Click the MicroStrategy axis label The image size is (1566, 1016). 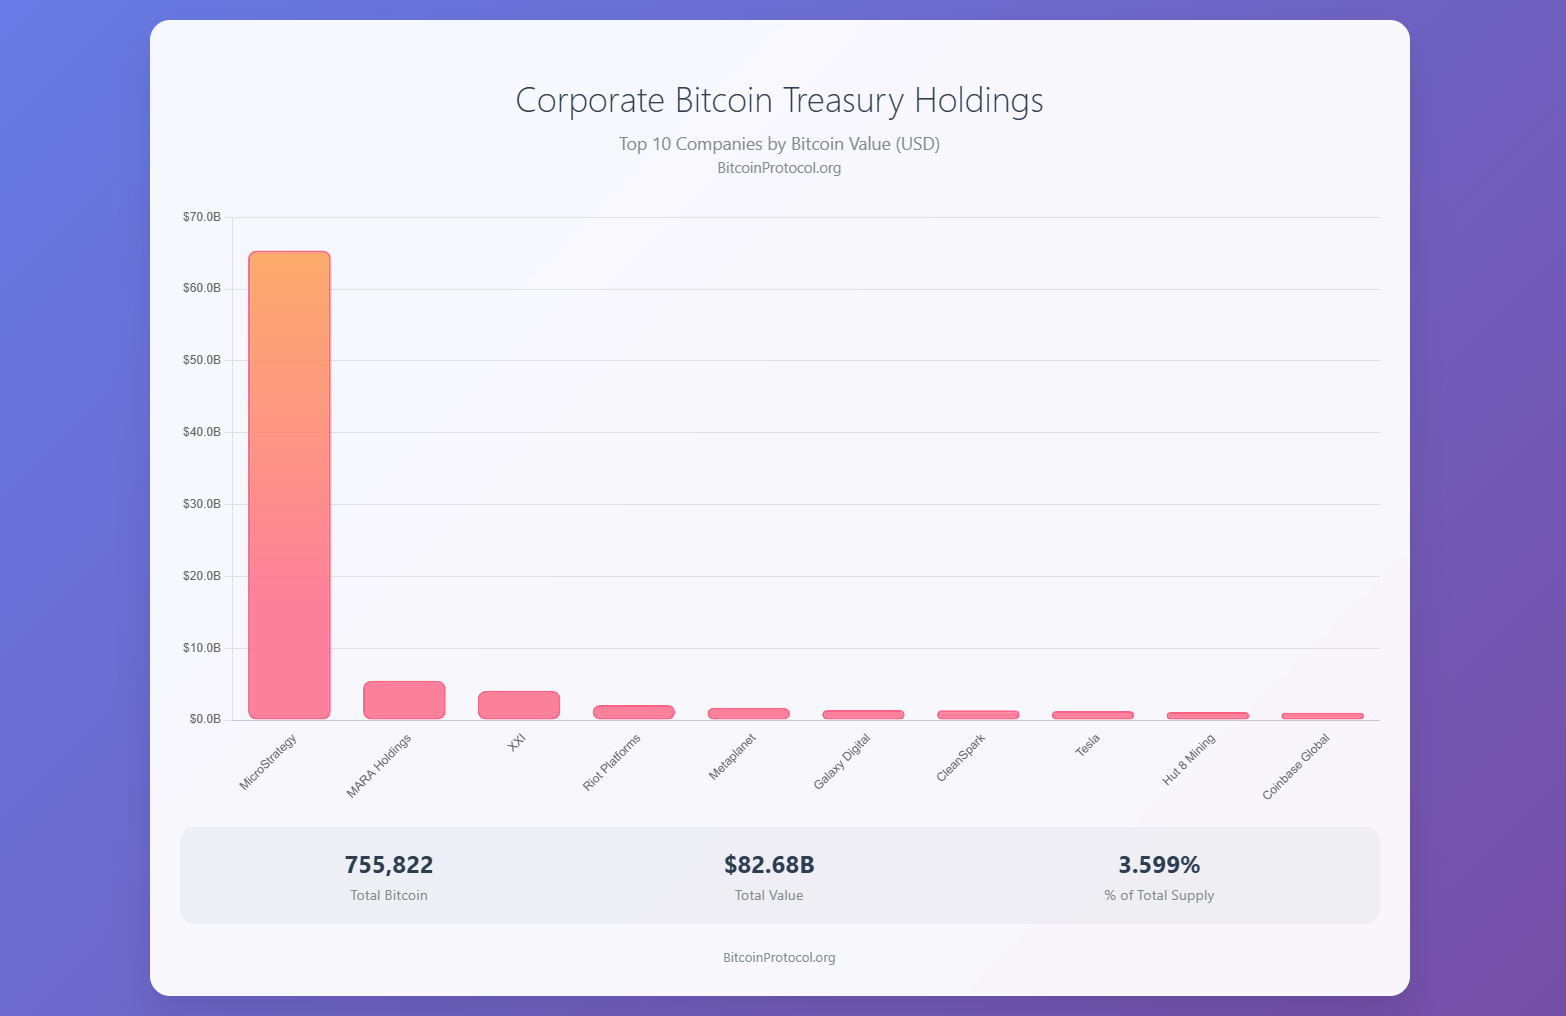(x=268, y=762)
